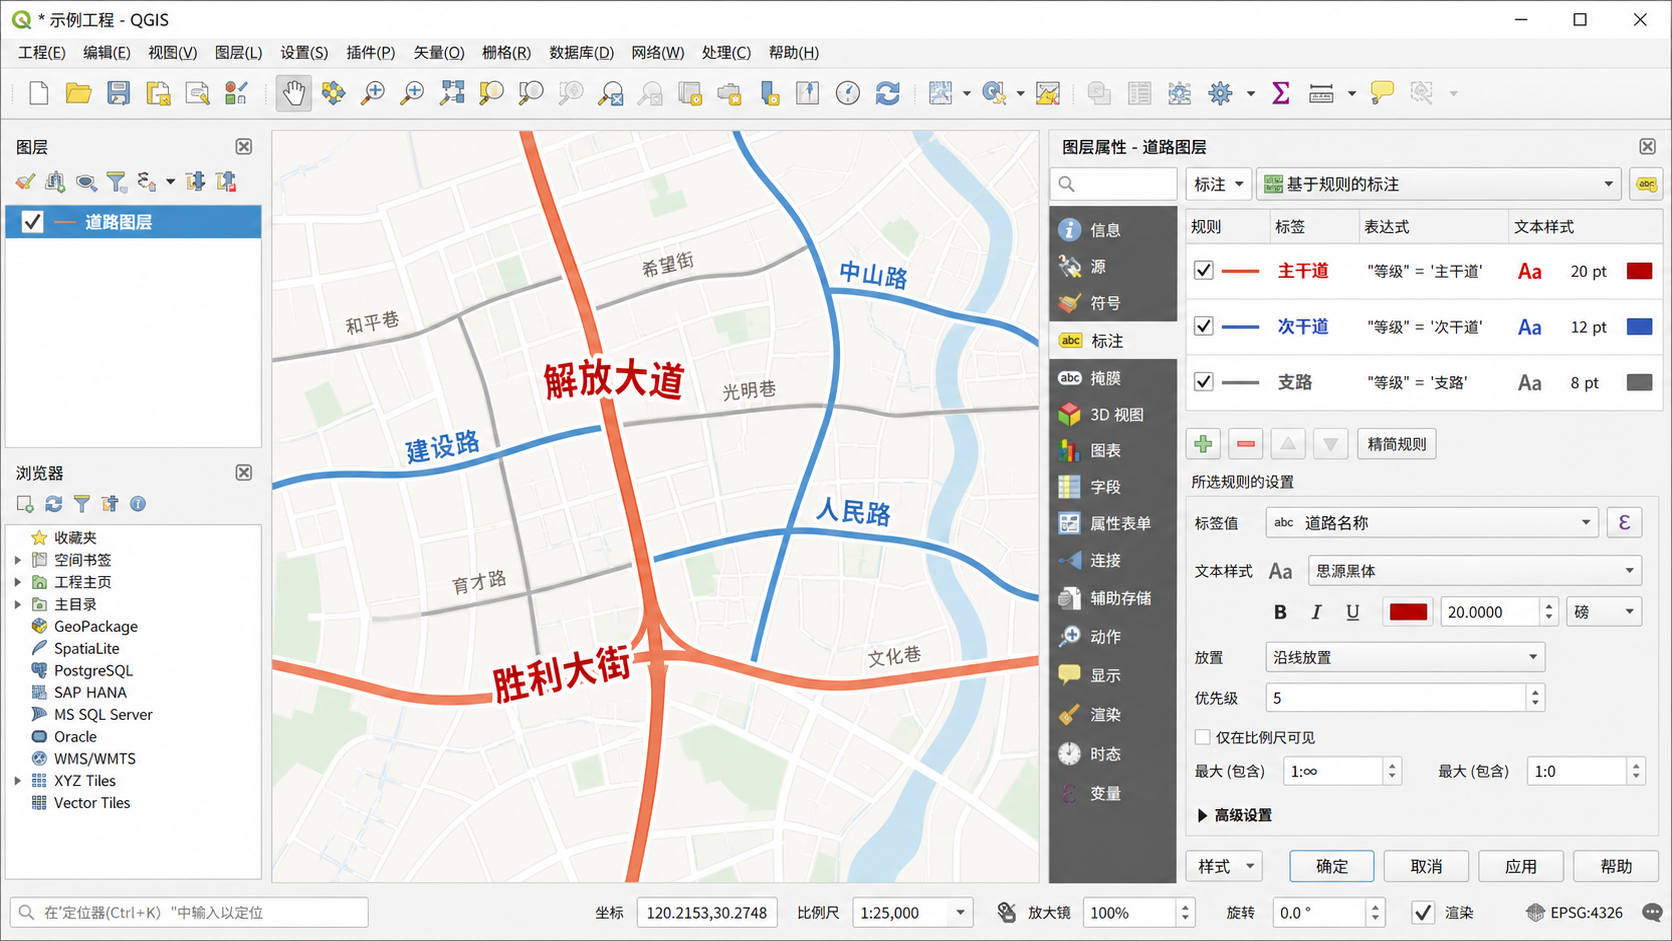Click the bold B formatting button
Viewport: 1672px width, 941px height.
click(x=1280, y=612)
